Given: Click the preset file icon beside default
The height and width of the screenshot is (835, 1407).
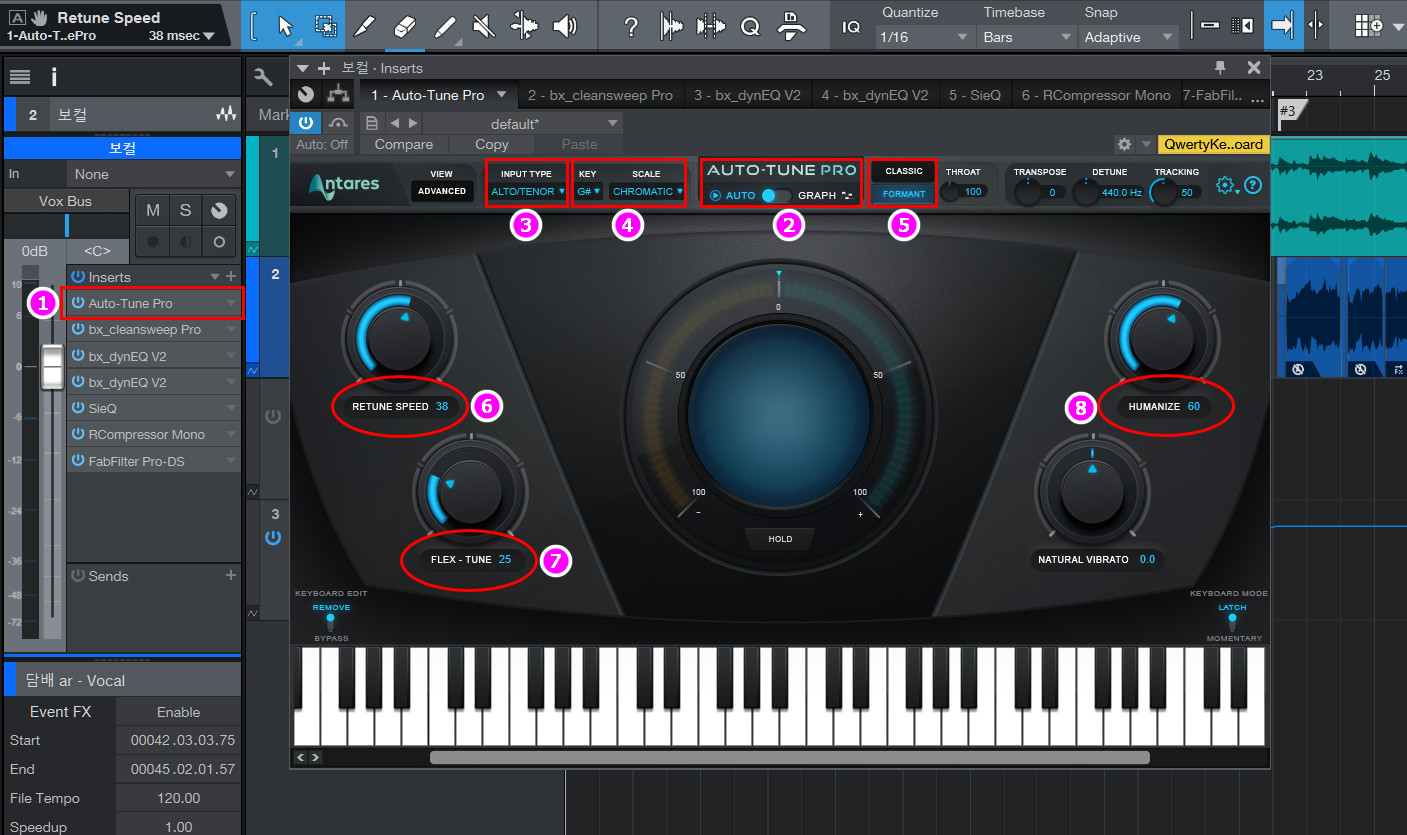Looking at the screenshot, I should point(372,123).
